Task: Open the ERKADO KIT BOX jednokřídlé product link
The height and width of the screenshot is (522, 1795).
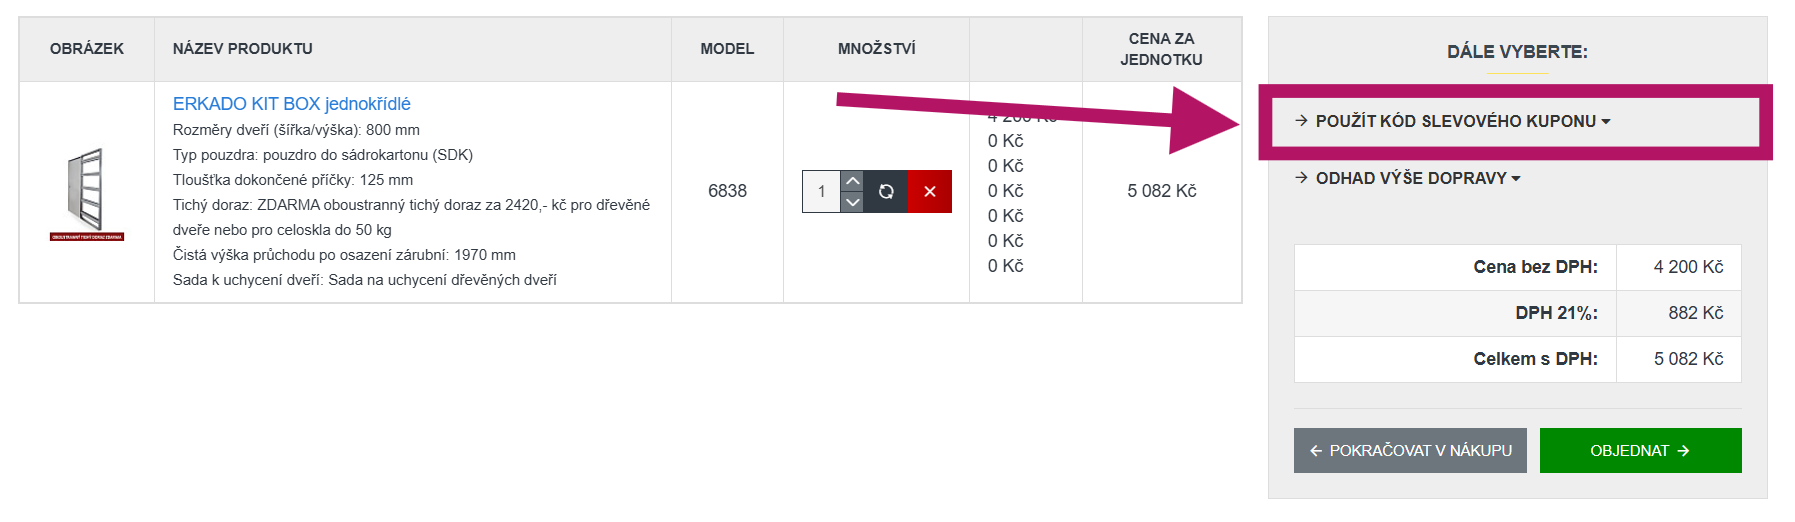Action: tap(291, 104)
